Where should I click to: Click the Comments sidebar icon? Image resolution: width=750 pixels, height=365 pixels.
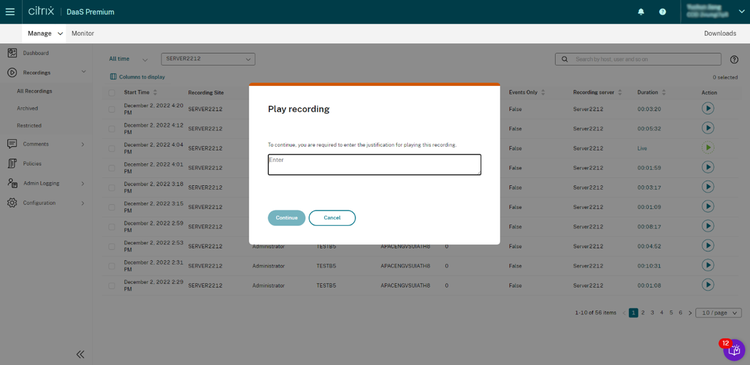pyautogui.click(x=12, y=144)
